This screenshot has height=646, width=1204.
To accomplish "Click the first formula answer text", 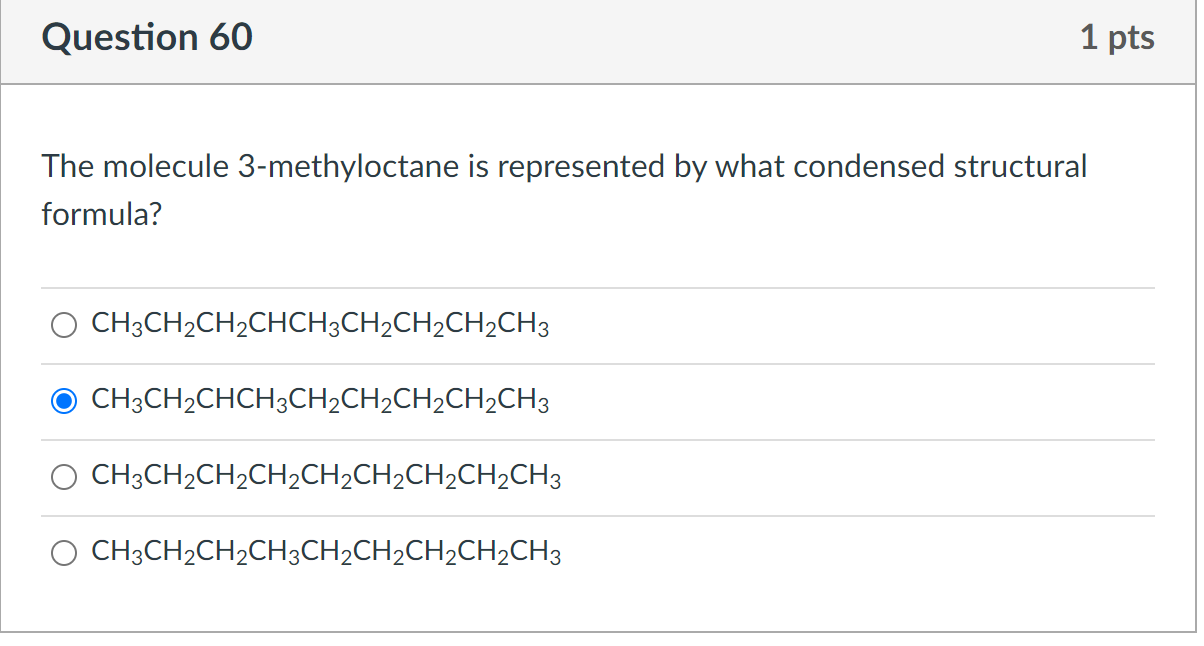I will click(320, 324).
